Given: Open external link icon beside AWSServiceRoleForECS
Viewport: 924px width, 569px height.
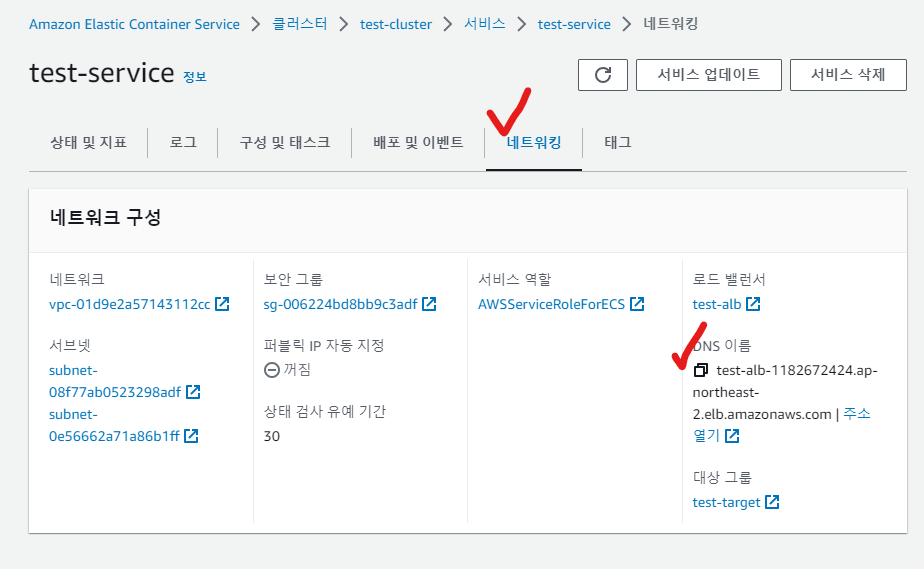Looking at the screenshot, I should pos(637,304).
